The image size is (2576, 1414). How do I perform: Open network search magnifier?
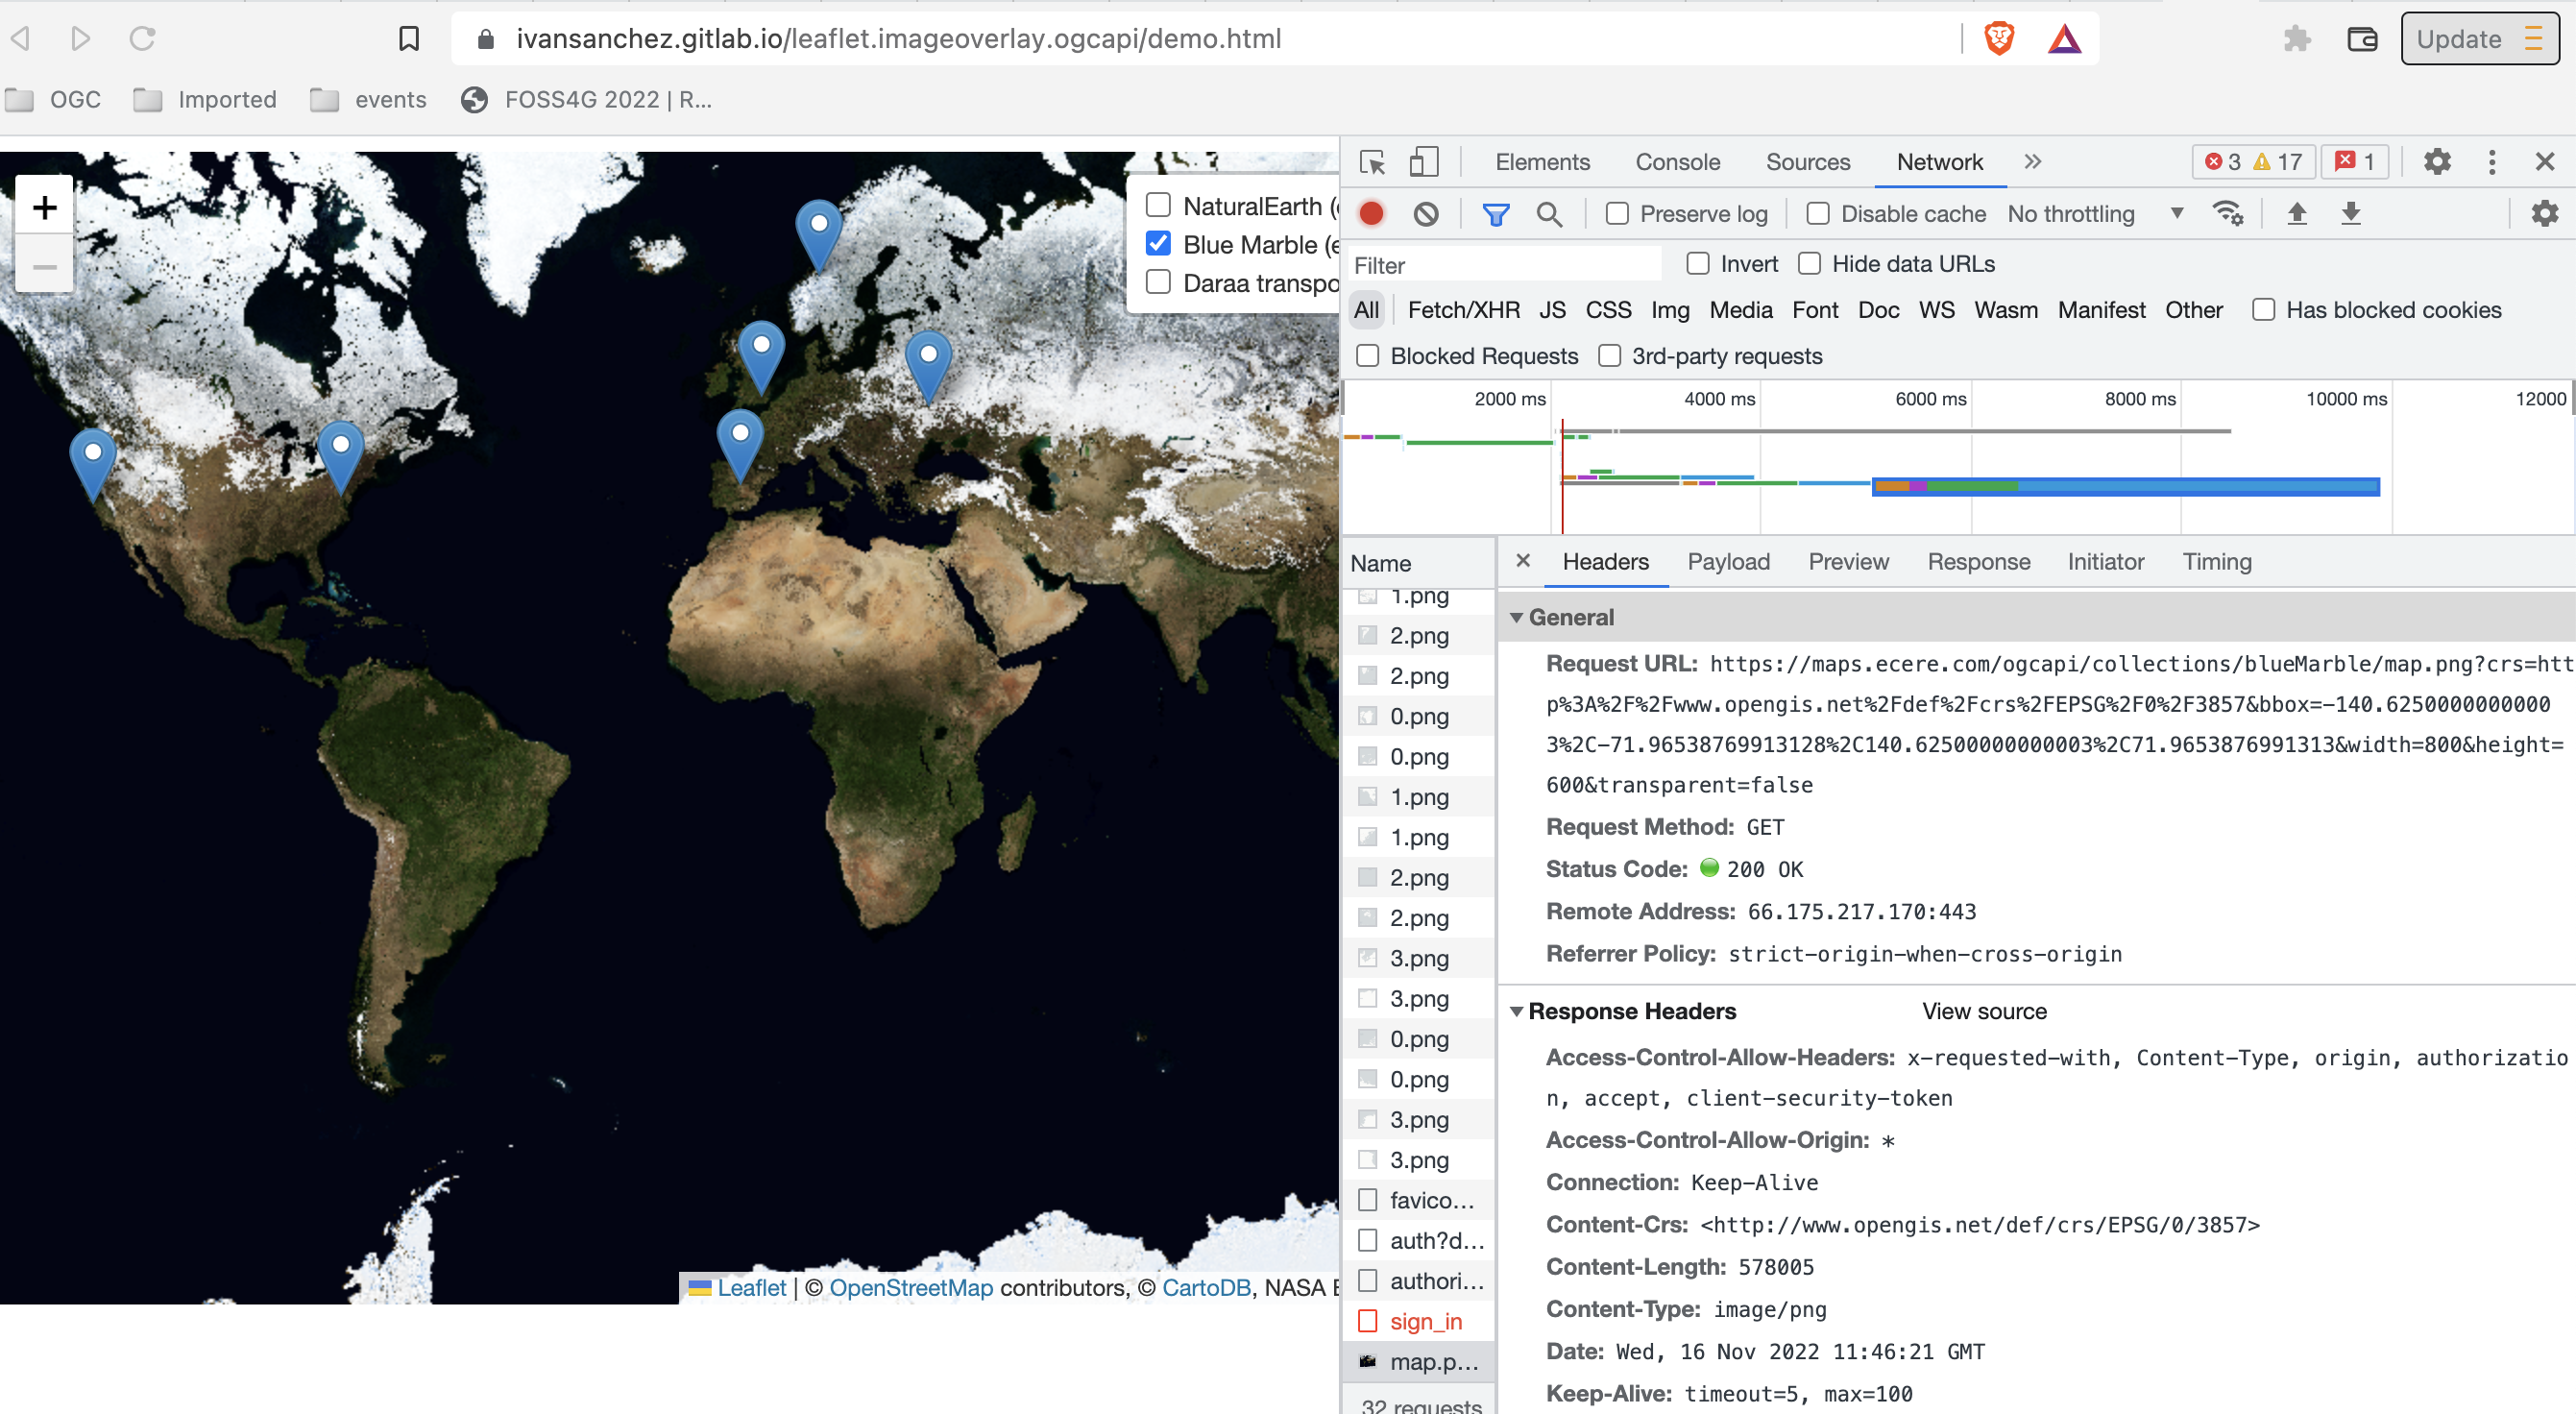pos(1549,214)
